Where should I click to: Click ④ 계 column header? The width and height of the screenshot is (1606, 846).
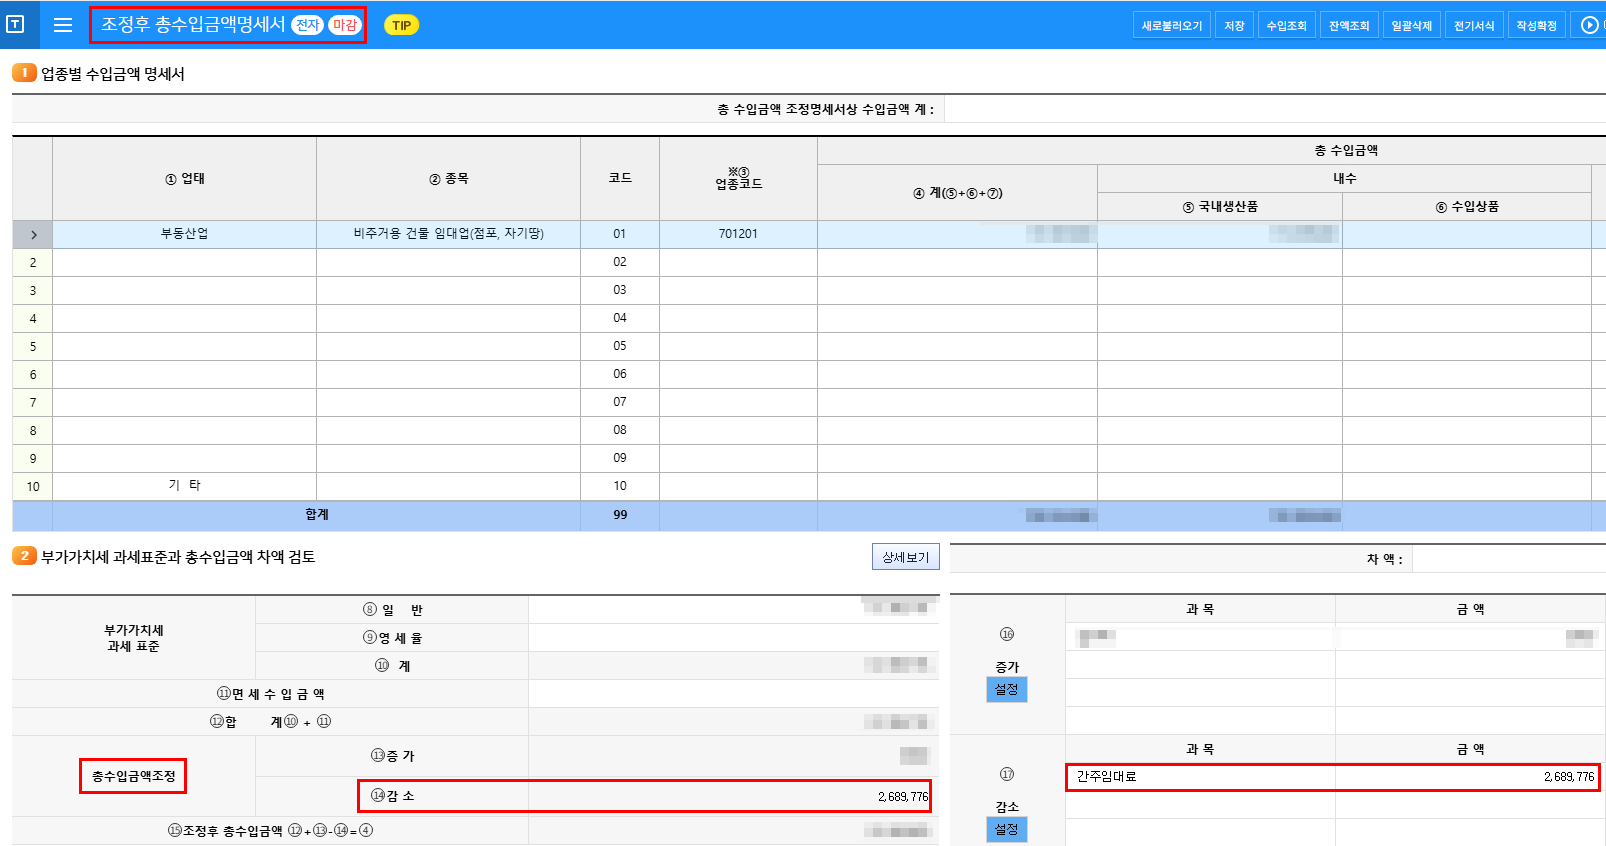957,193
